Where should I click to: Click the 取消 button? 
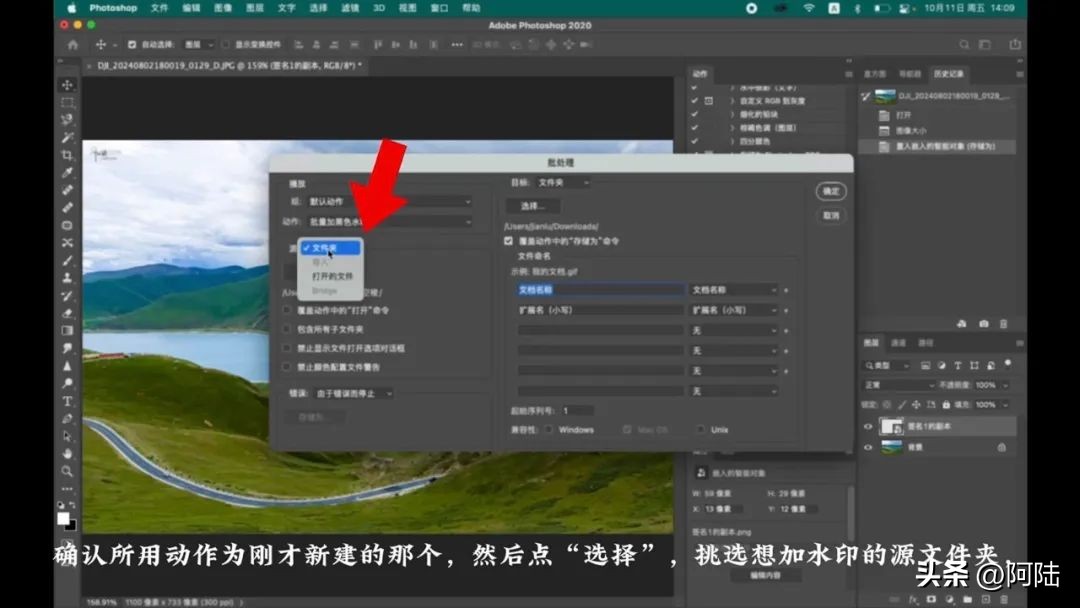pos(831,216)
